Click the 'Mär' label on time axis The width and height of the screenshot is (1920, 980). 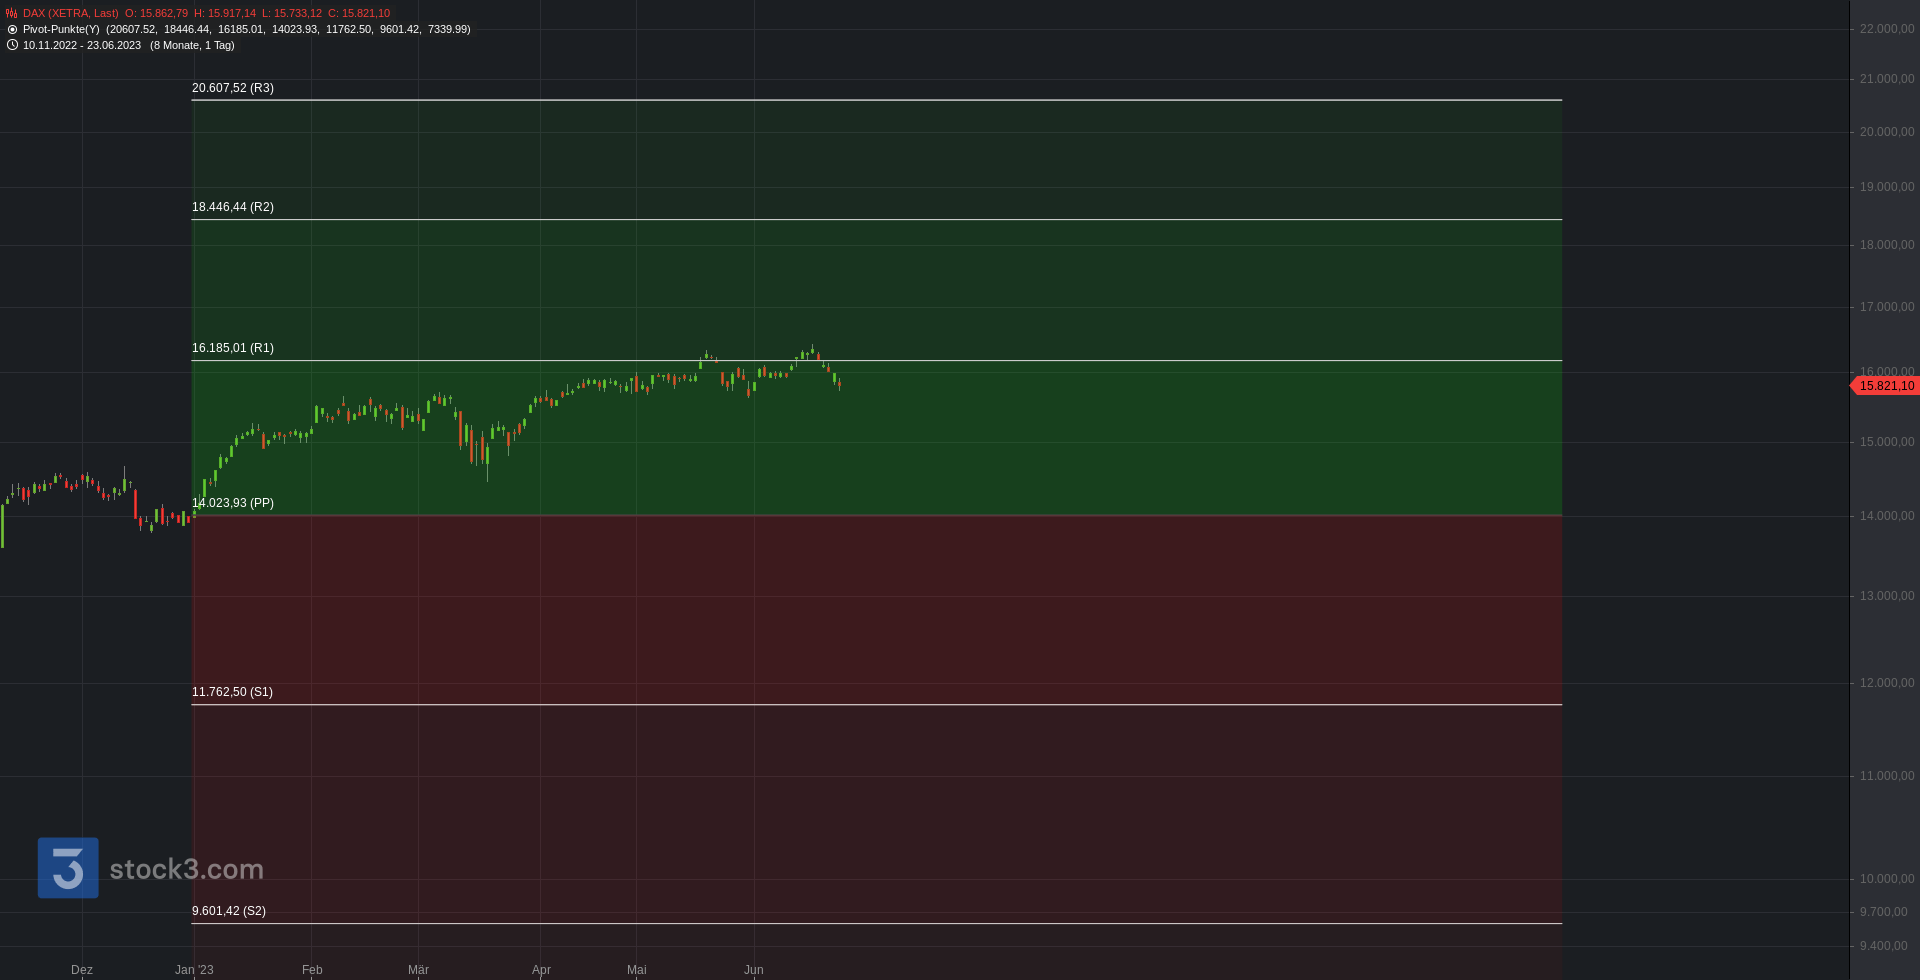[418, 970]
